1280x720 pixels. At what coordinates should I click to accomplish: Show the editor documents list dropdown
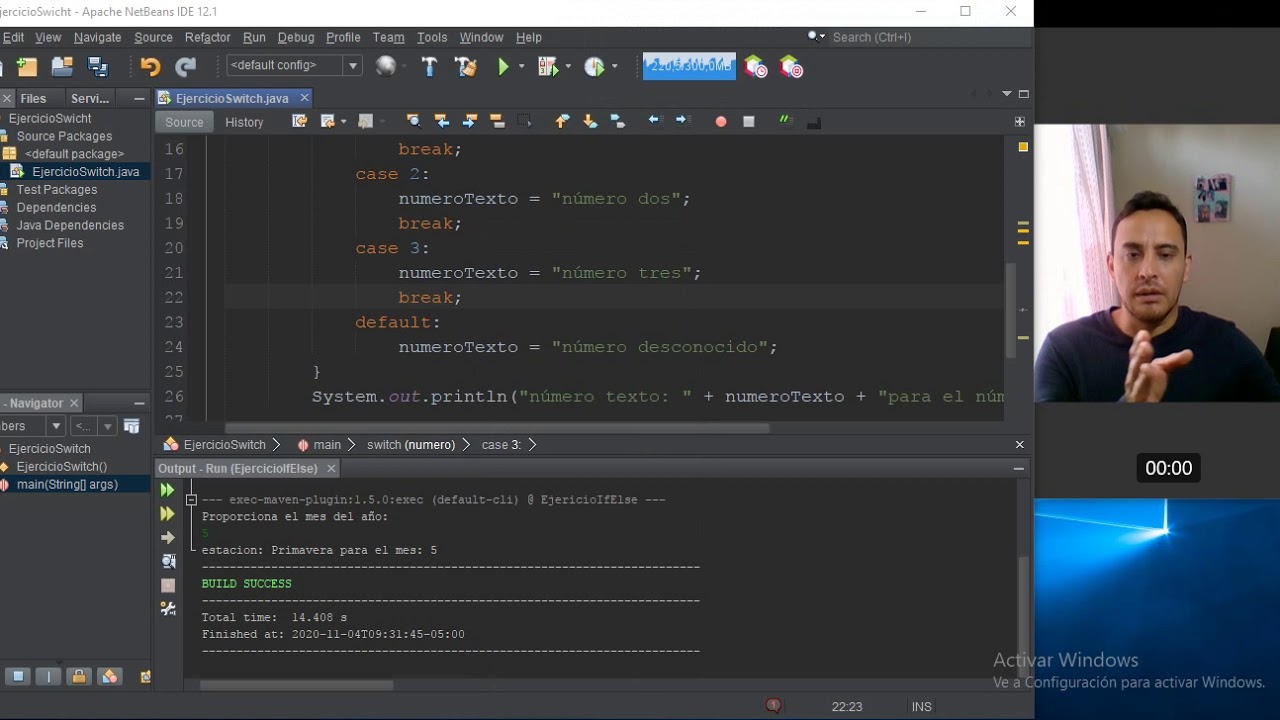pos(1006,94)
